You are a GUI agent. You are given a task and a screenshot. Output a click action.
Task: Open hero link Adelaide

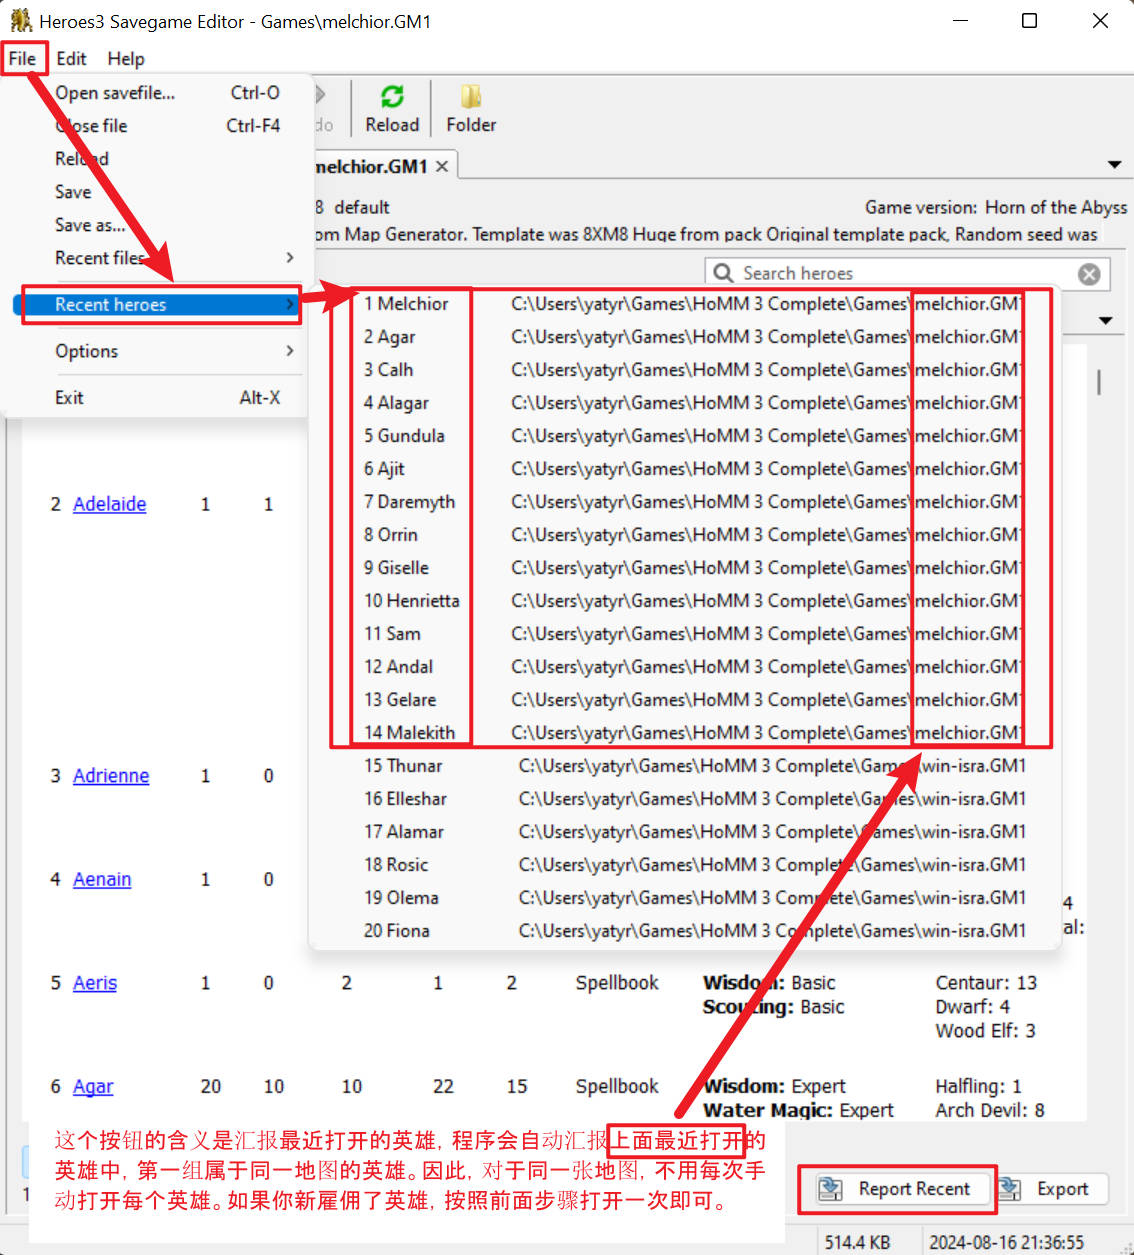(x=110, y=504)
